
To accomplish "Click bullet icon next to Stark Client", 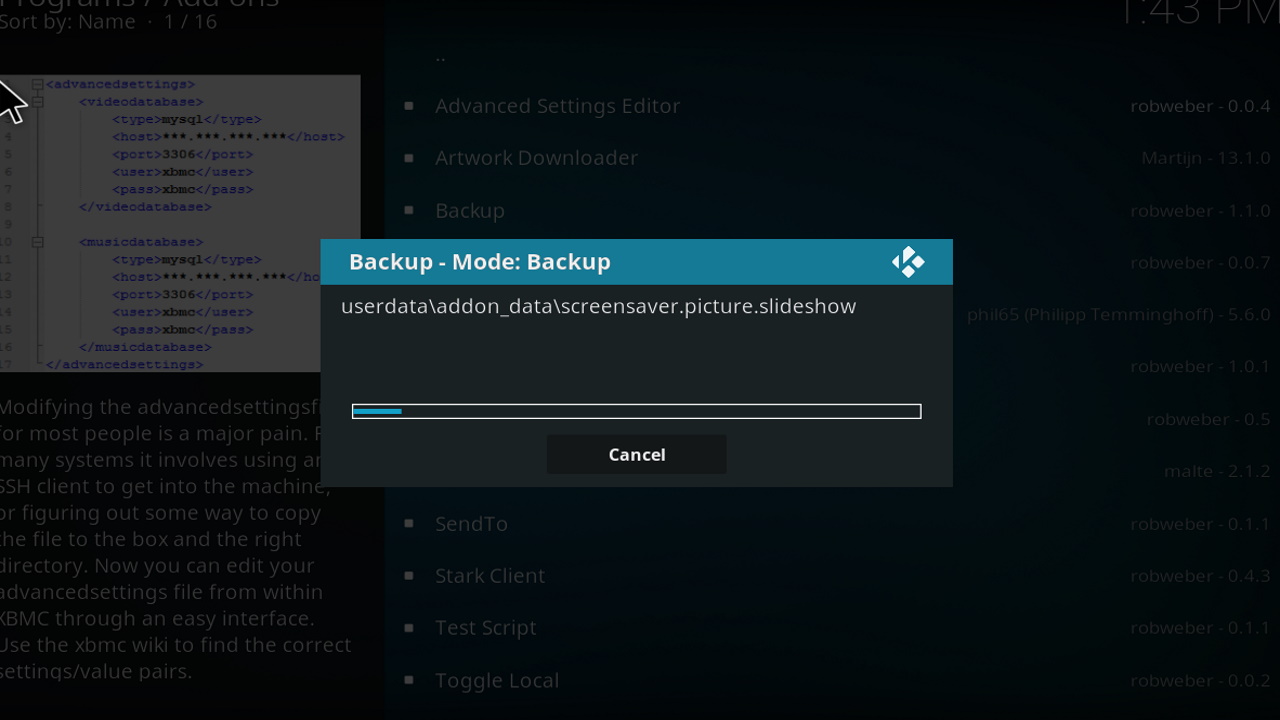I will point(409,576).
